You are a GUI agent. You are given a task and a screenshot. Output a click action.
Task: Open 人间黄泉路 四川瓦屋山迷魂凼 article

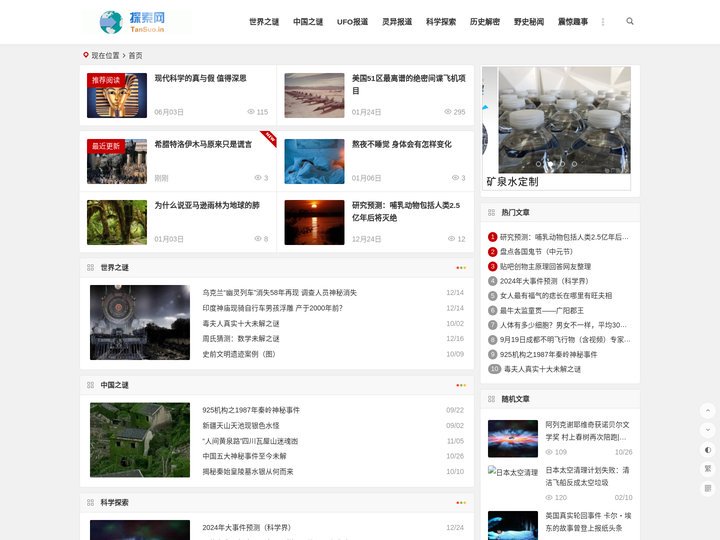(x=250, y=441)
